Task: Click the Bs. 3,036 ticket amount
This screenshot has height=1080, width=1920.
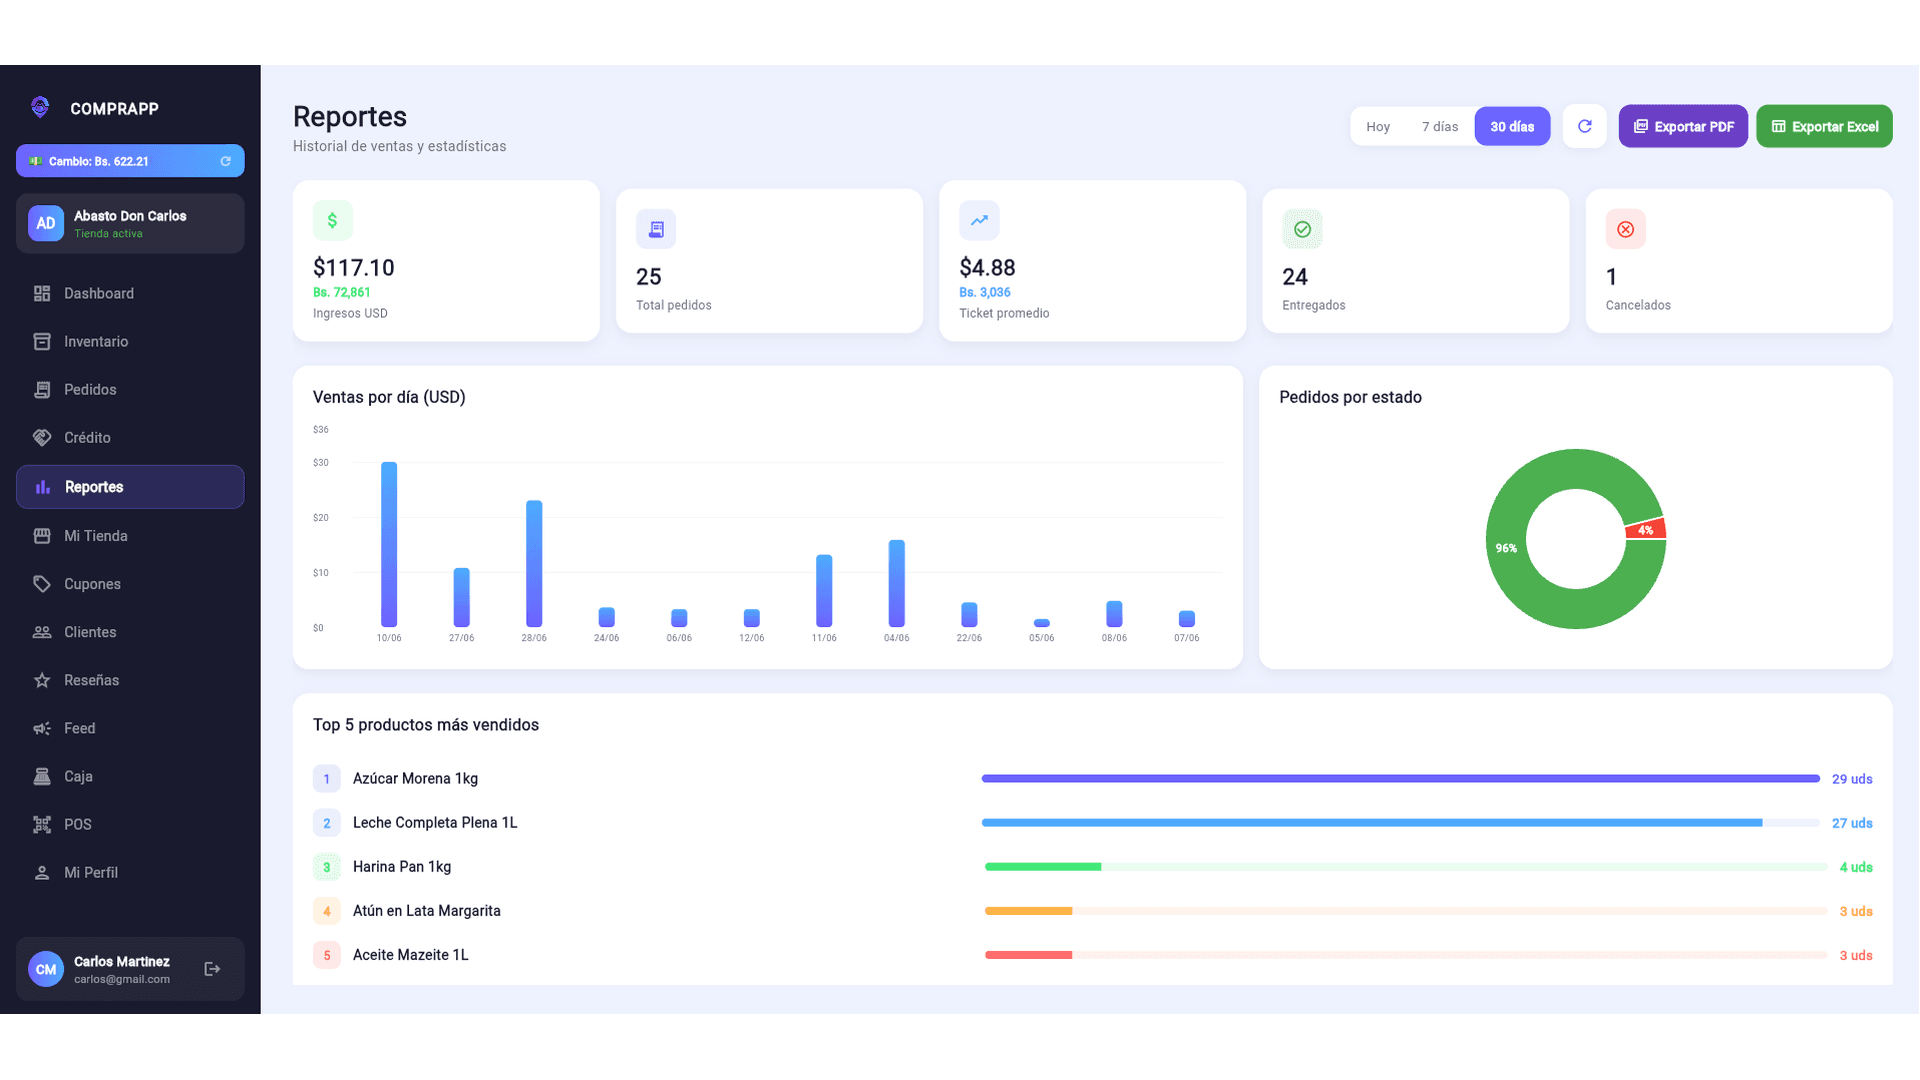Action: click(x=985, y=292)
